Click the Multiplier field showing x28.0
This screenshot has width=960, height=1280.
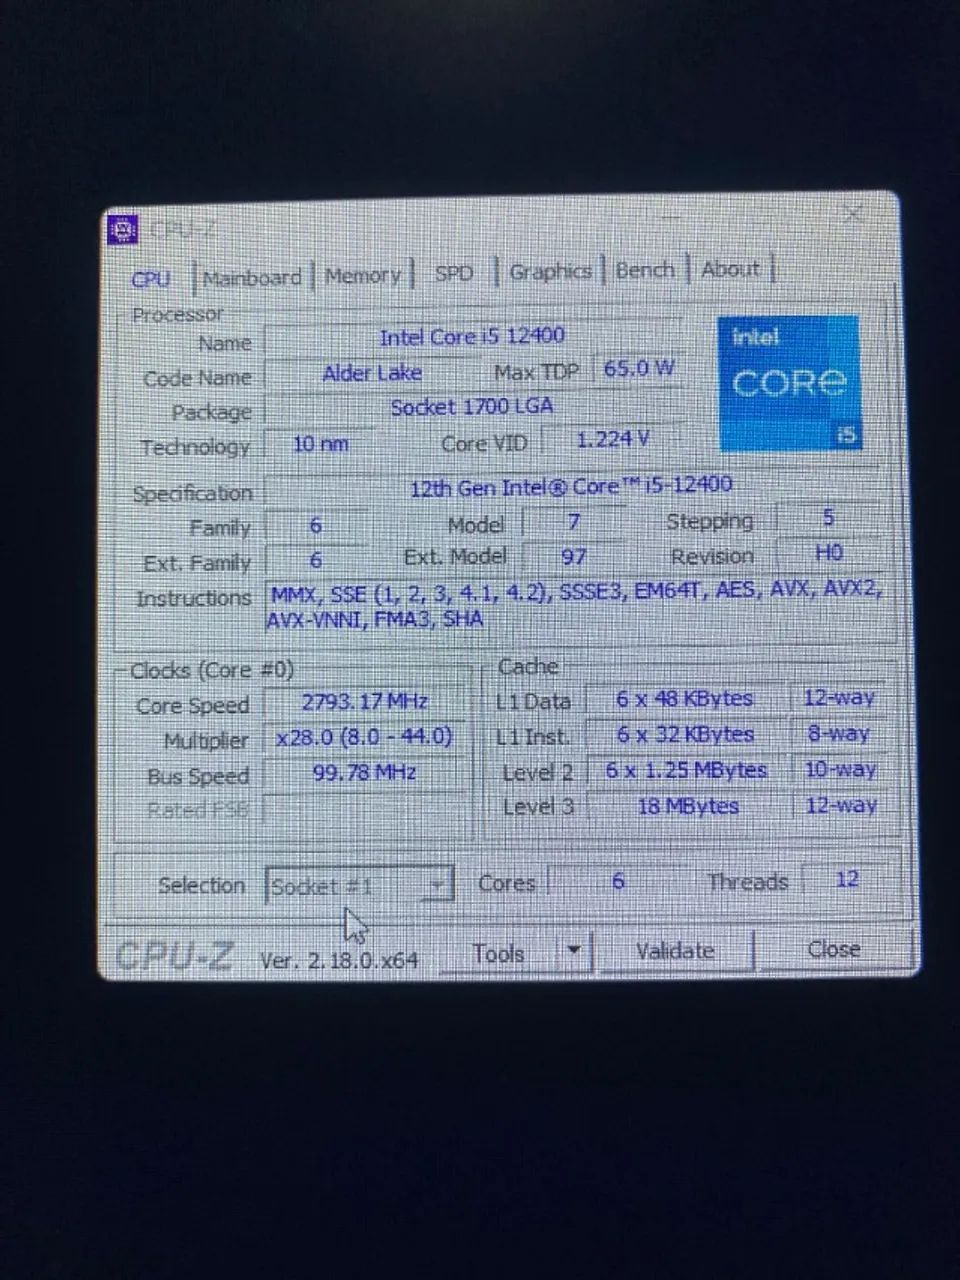(363, 737)
